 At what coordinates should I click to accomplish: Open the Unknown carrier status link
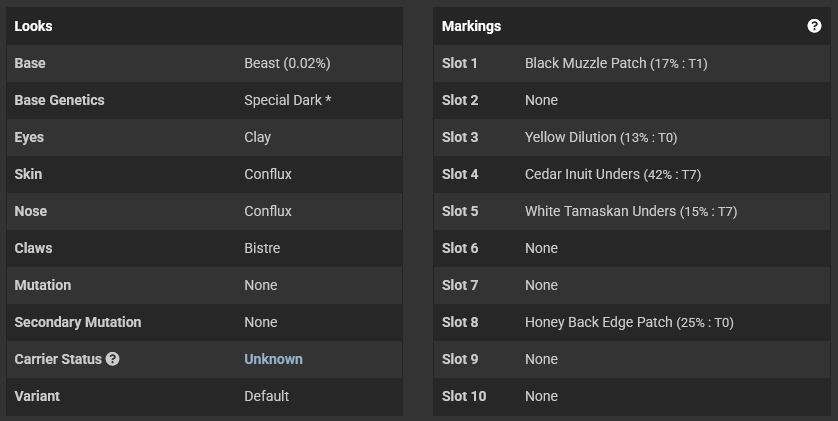point(273,359)
